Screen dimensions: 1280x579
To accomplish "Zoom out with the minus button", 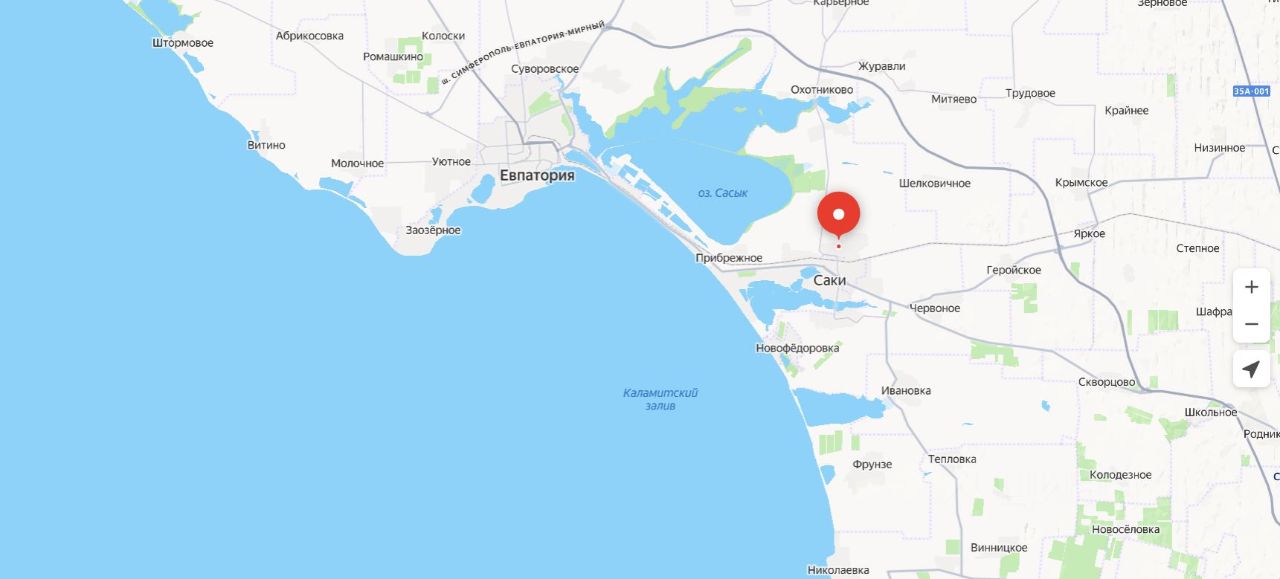I will pos(1251,324).
